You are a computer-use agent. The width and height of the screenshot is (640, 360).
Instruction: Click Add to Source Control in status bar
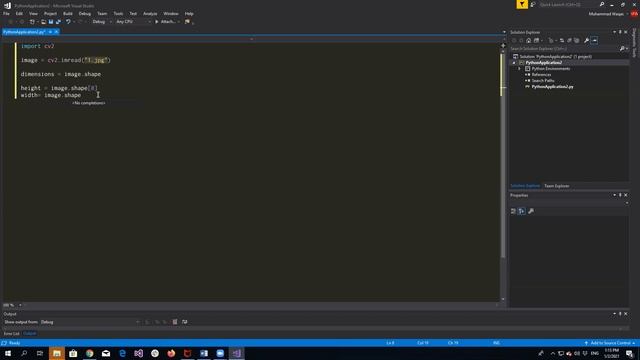click(x=610, y=343)
